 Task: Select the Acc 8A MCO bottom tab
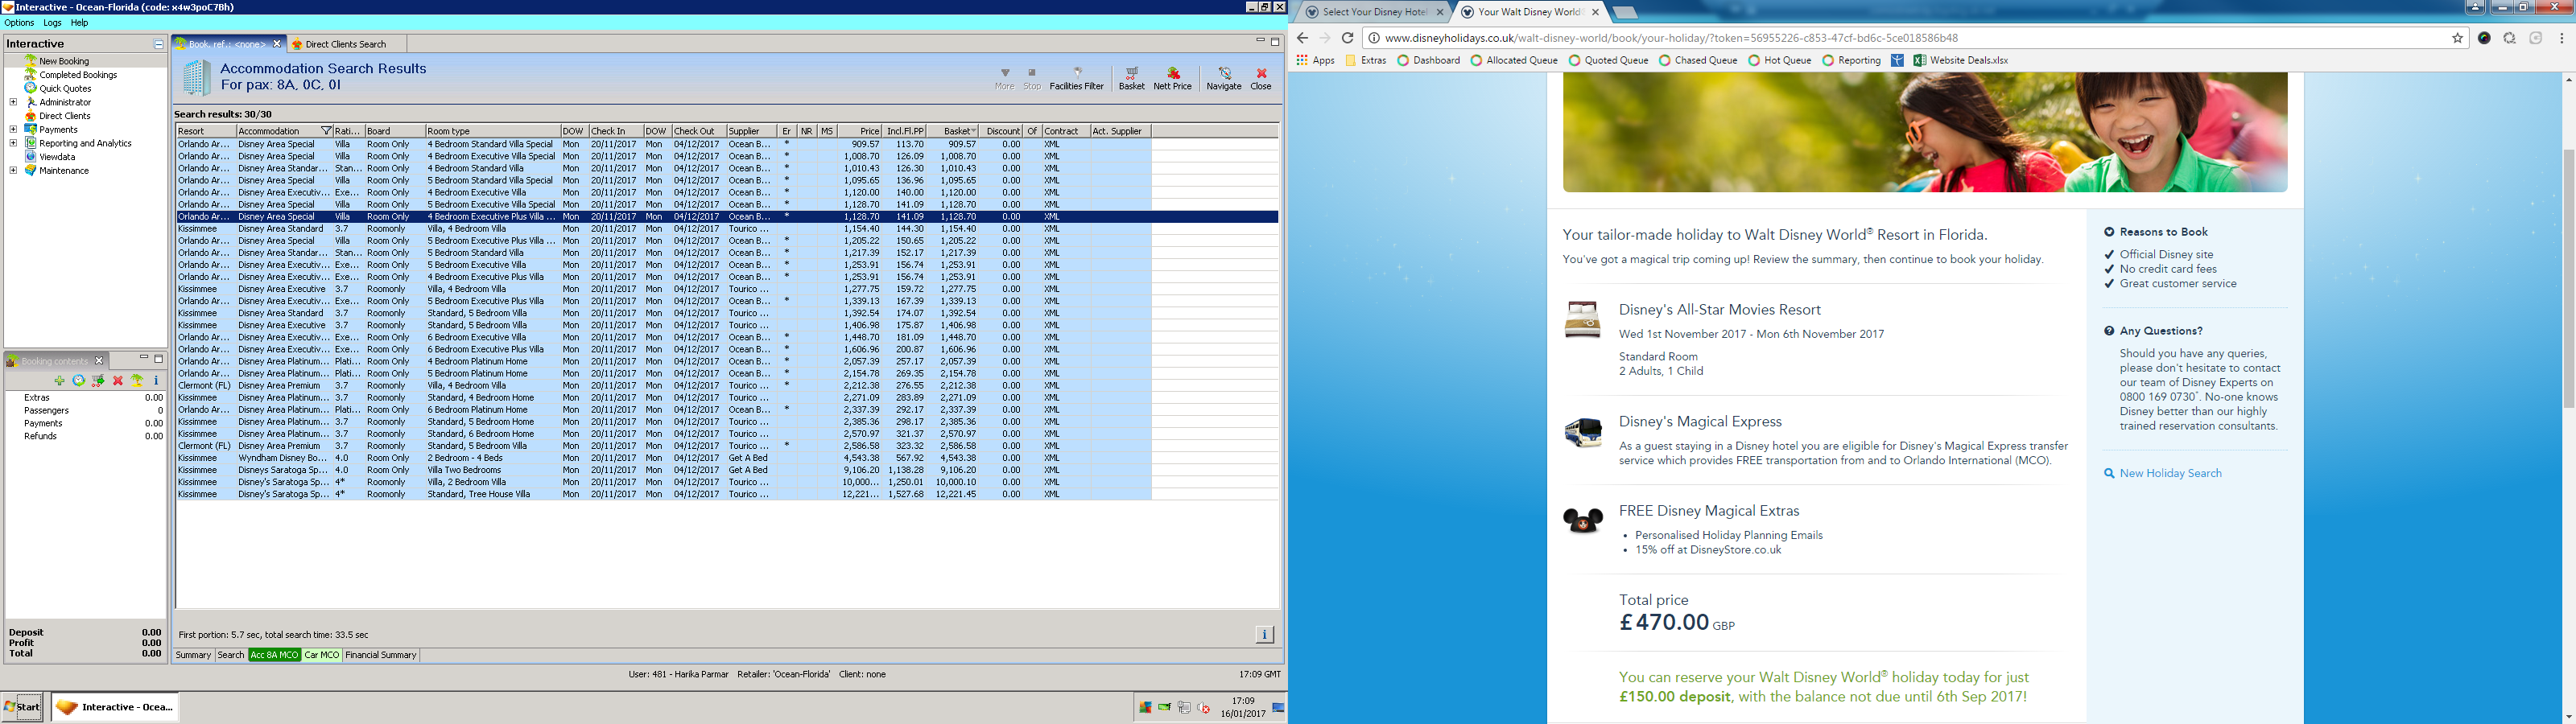tap(274, 655)
